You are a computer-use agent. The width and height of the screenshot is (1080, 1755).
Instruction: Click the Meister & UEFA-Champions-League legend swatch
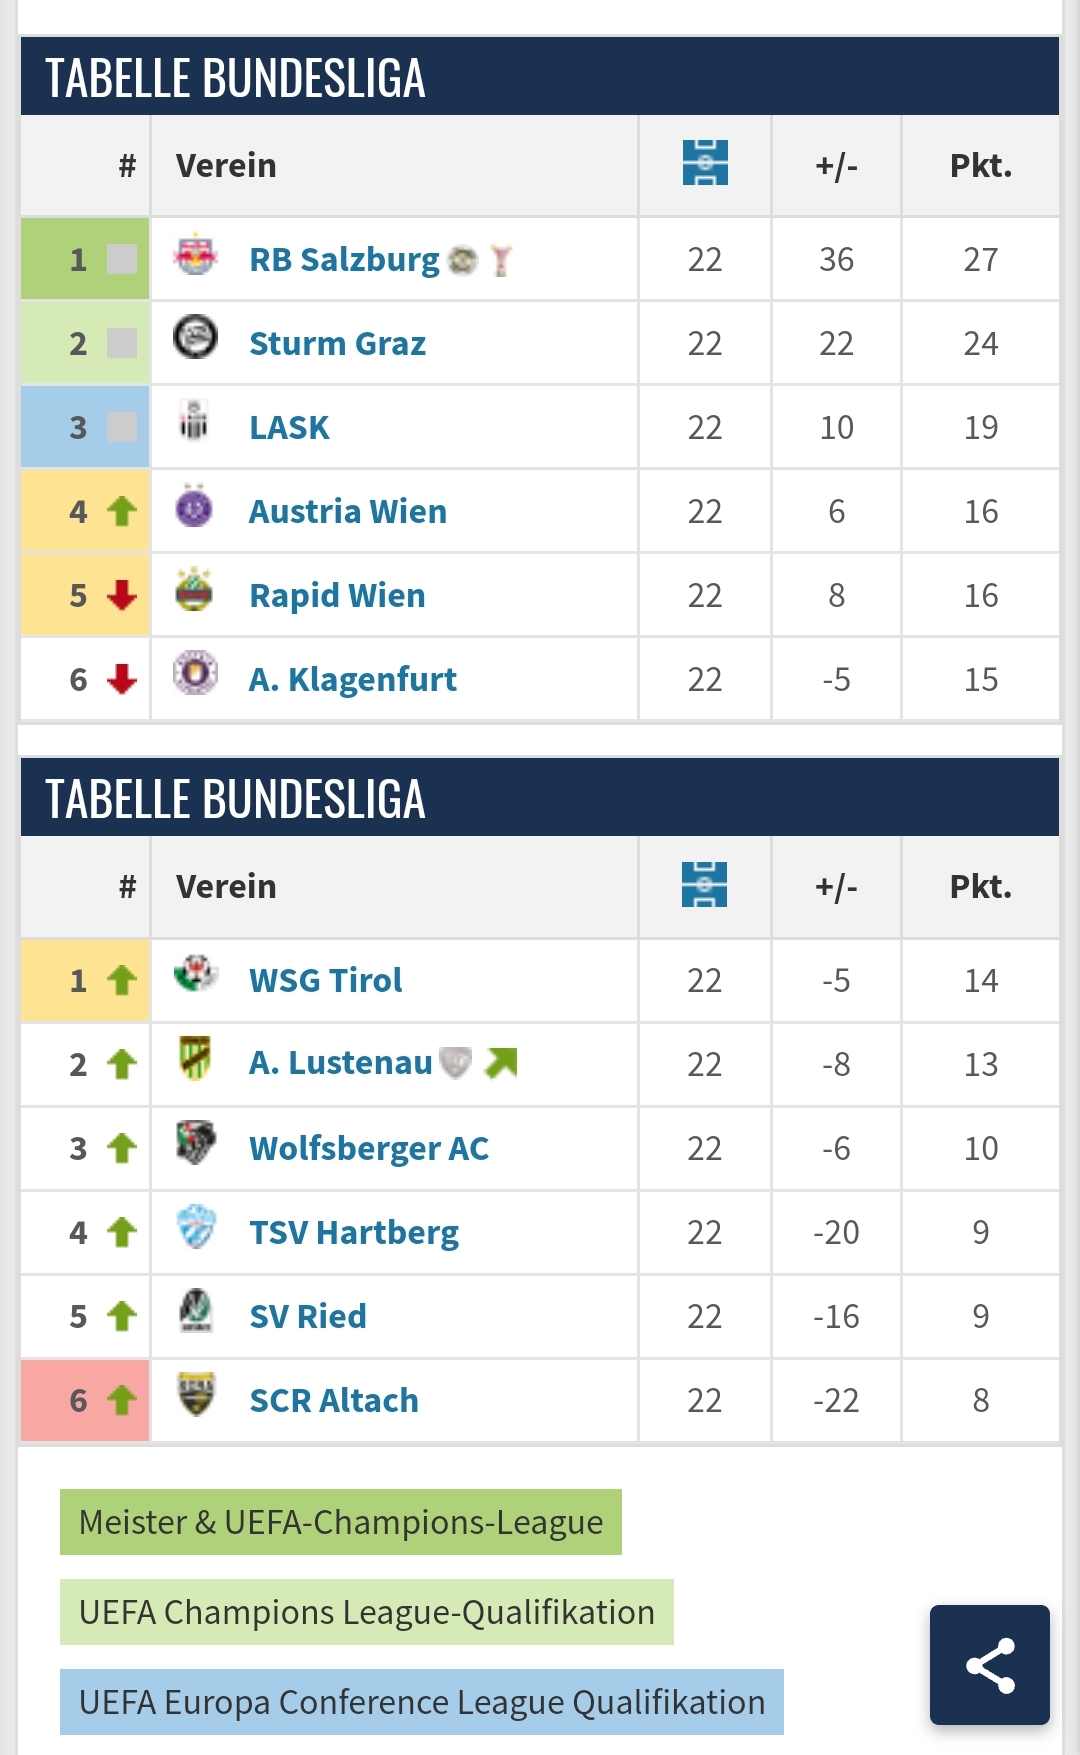pyautogui.click(x=341, y=1522)
